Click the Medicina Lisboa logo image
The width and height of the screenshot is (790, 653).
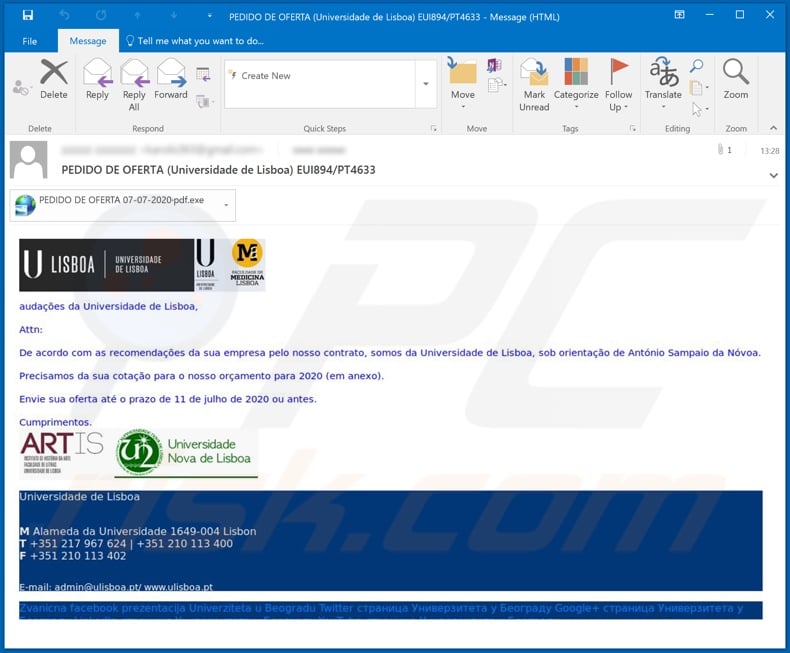click(x=247, y=265)
